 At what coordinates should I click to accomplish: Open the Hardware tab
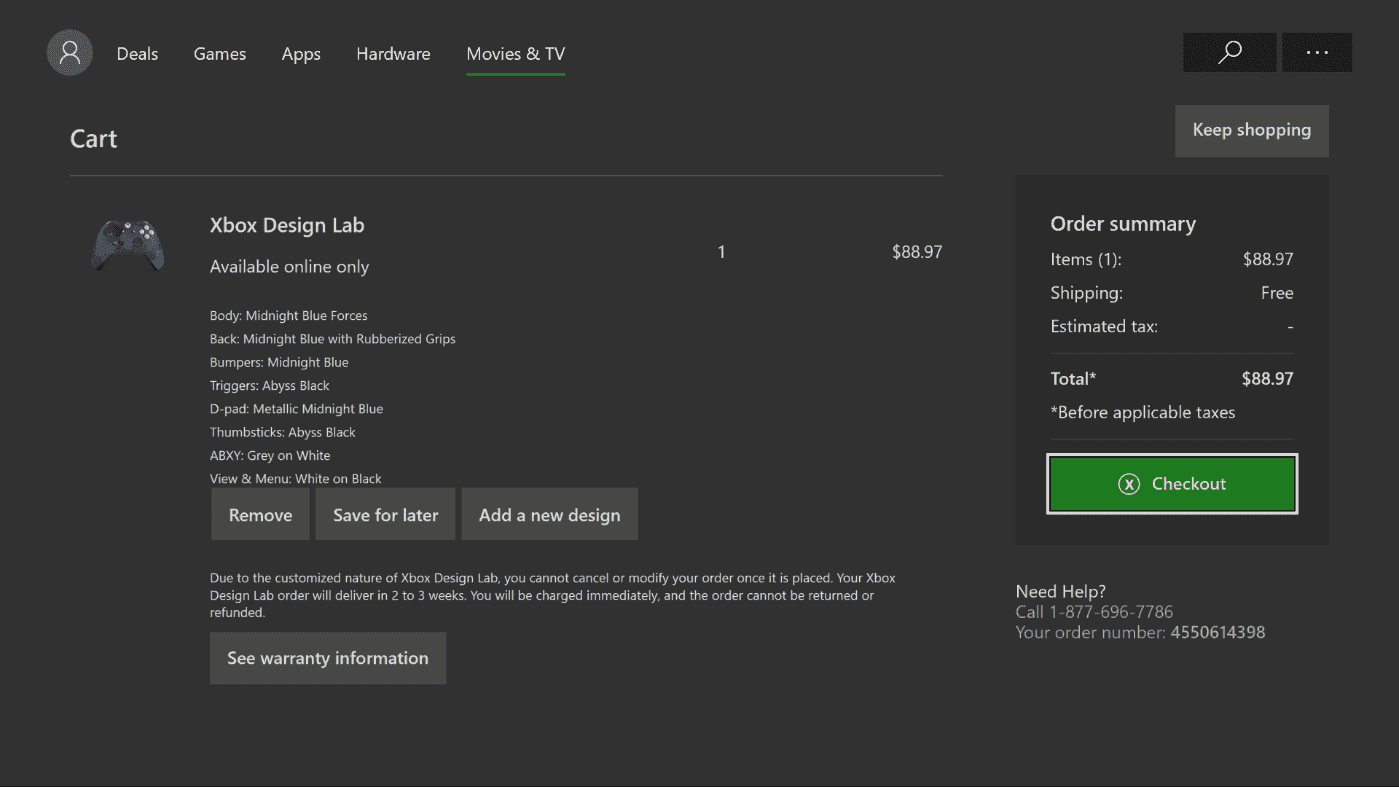(x=393, y=54)
